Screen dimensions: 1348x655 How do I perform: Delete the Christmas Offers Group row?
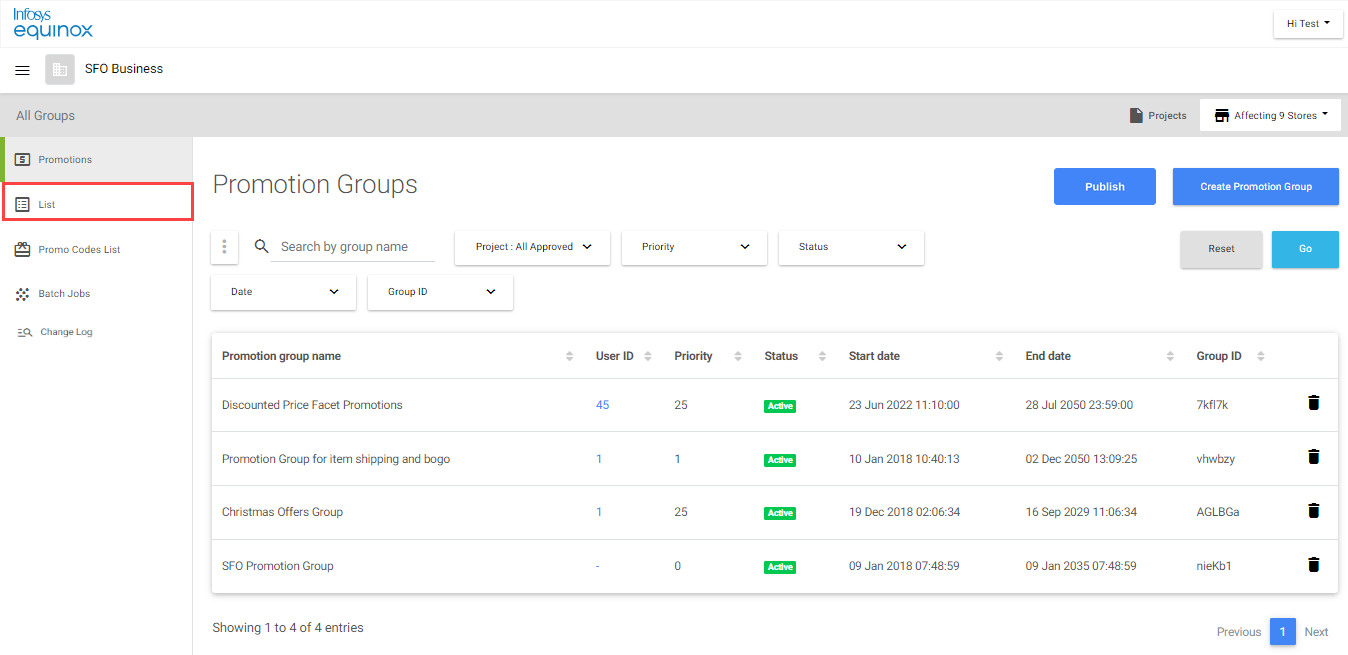(1314, 511)
